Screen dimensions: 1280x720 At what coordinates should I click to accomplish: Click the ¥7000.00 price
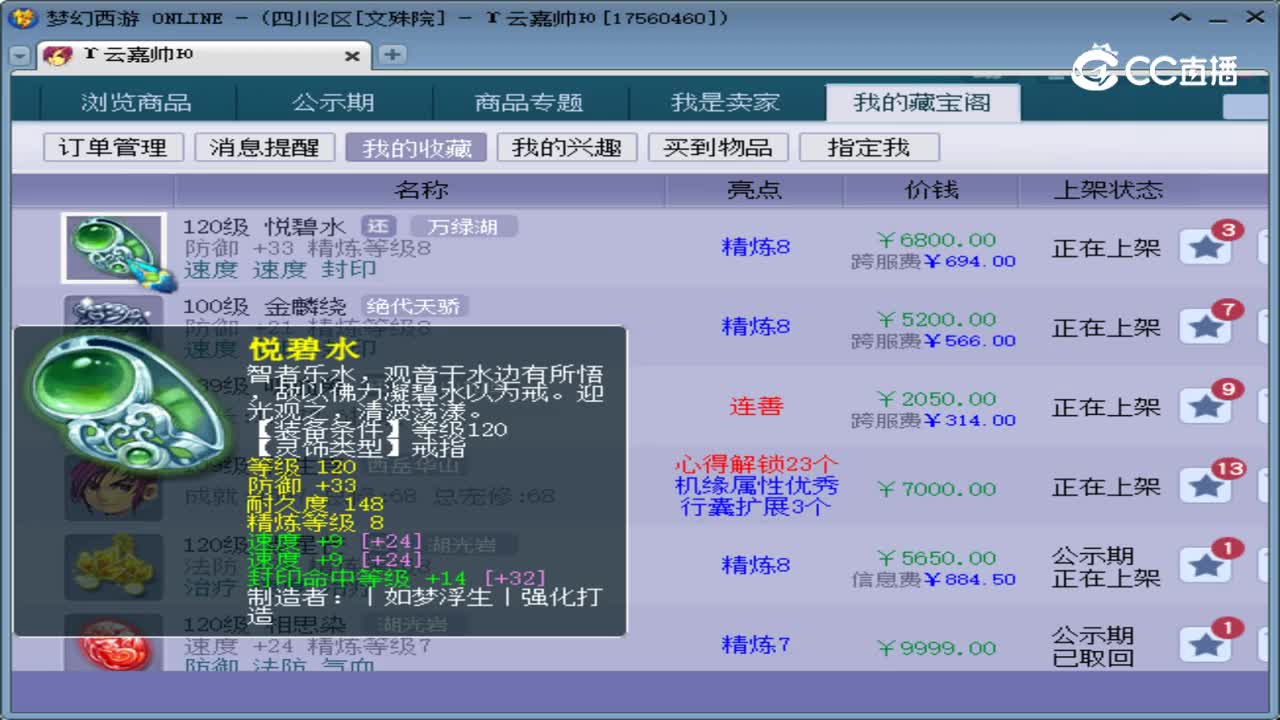tap(936, 489)
